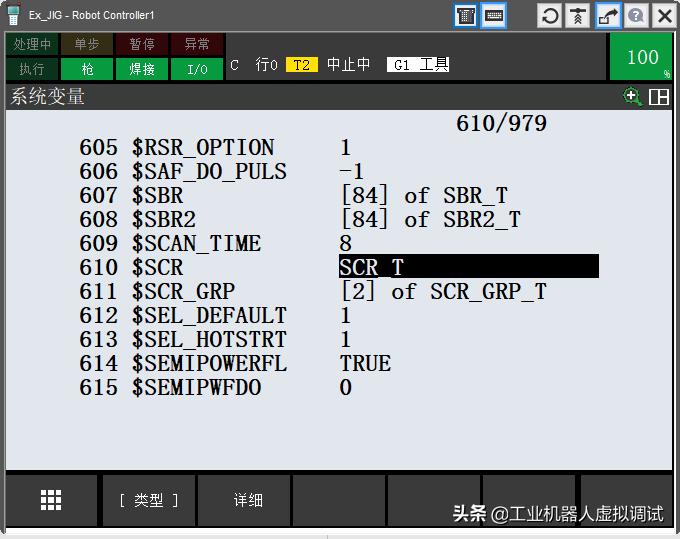Click the value 0 of $SEMIPWFDO
The height and width of the screenshot is (539, 680).
[x=346, y=387]
